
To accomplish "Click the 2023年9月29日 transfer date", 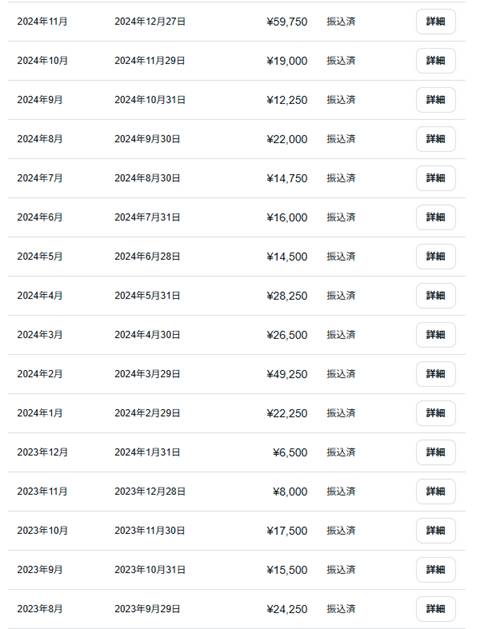I will pyautogui.click(x=147, y=609).
